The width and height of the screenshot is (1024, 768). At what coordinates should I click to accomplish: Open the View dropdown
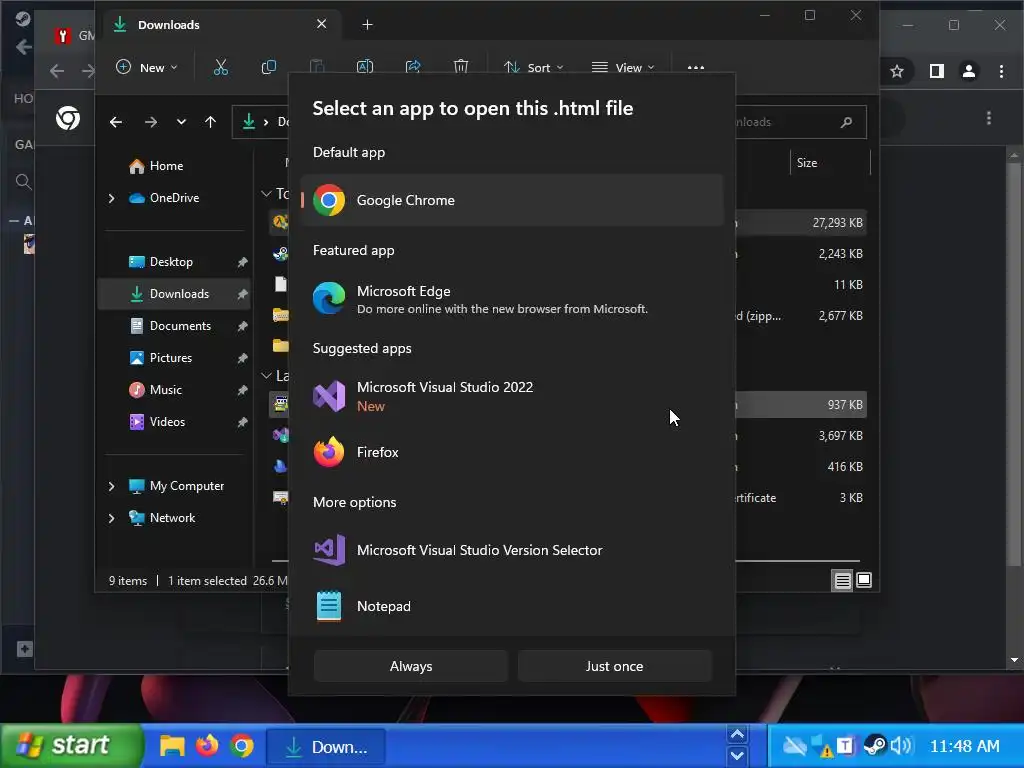622,67
